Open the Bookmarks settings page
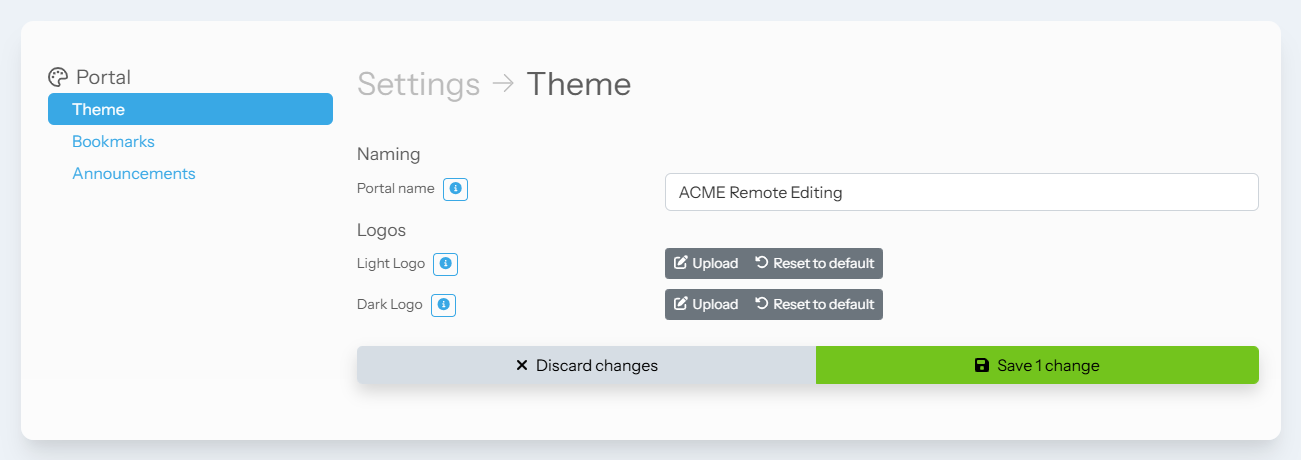The image size is (1301, 460). point(113,142)
